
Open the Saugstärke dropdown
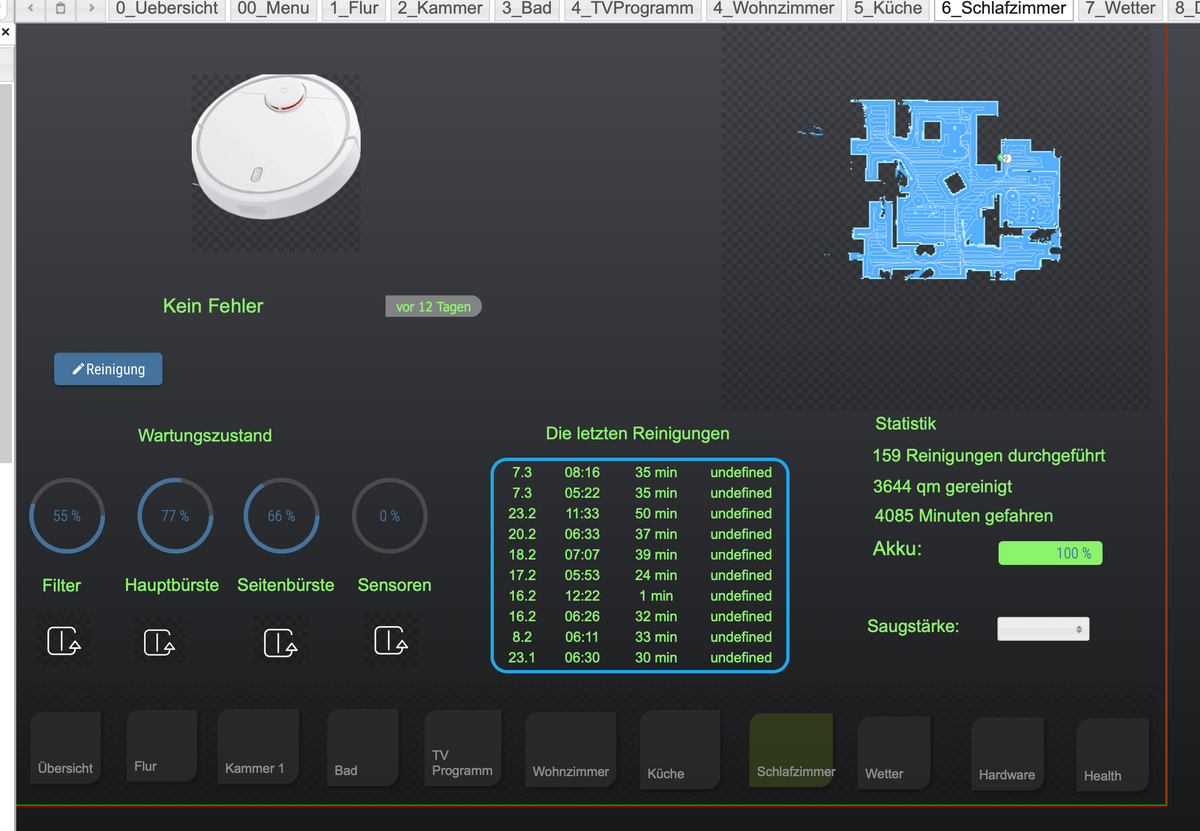(1043, 629)
